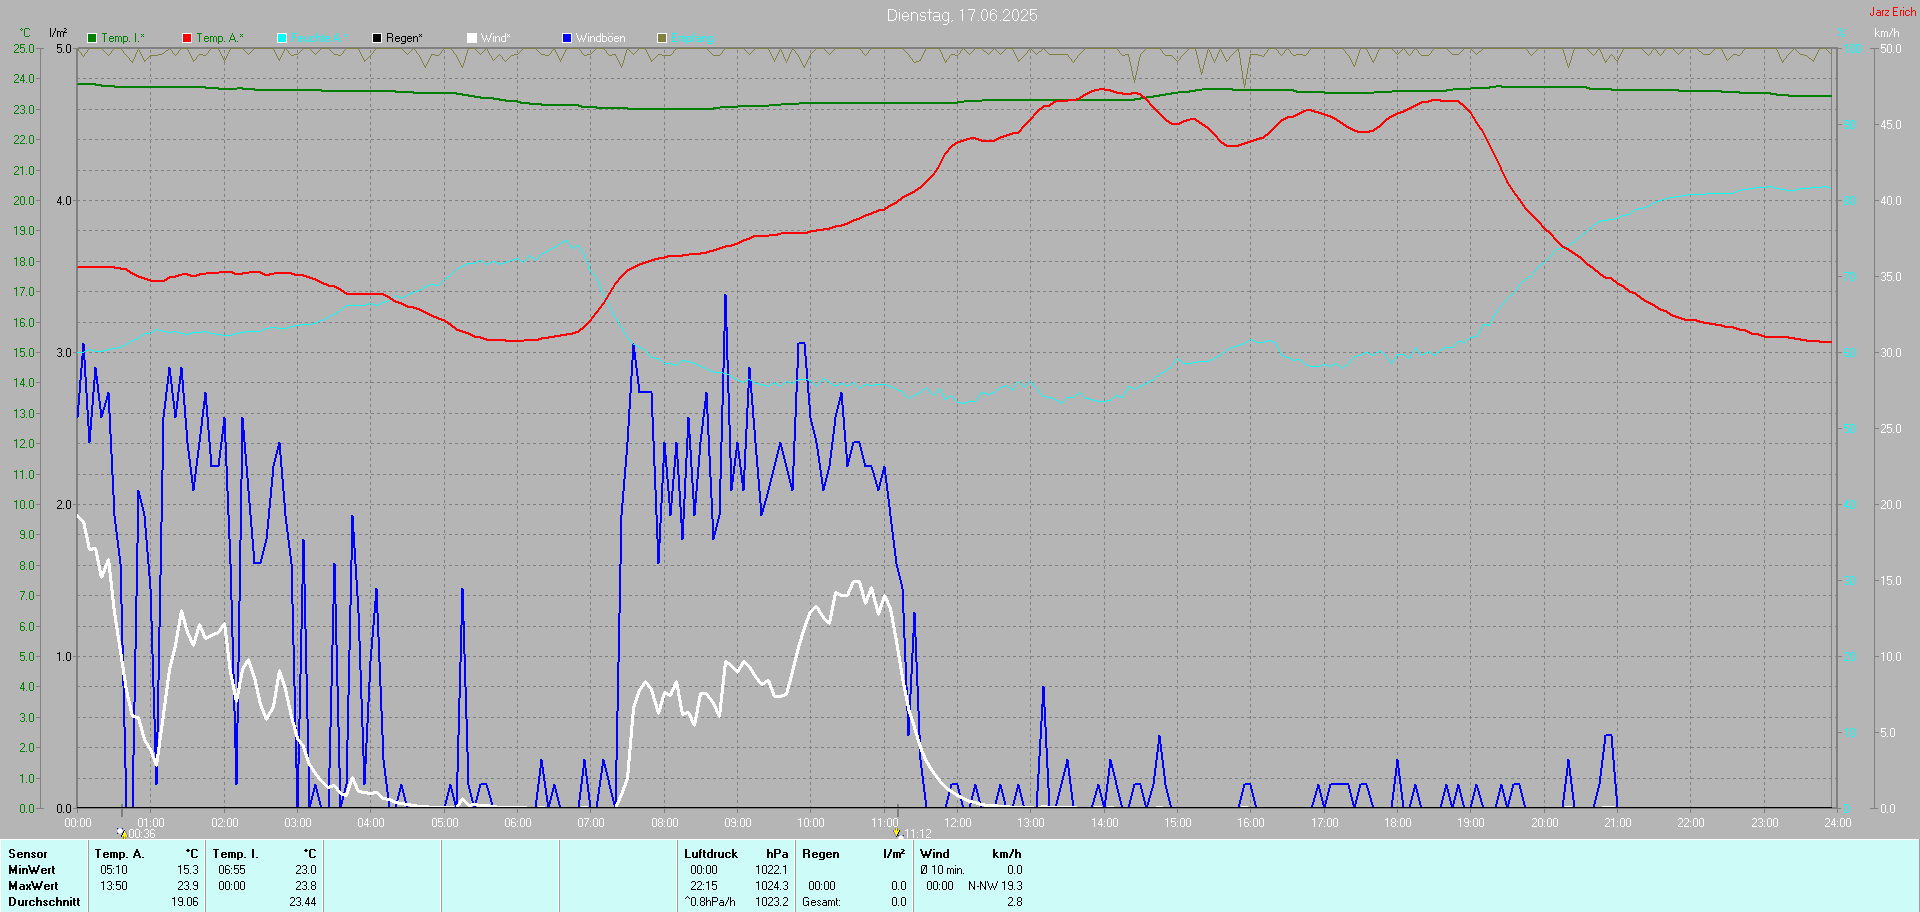Image resolution: width=1920 pixels, height=912 pixels.
Task: Click the 11:12 marker time label
Action: point(918,834)
